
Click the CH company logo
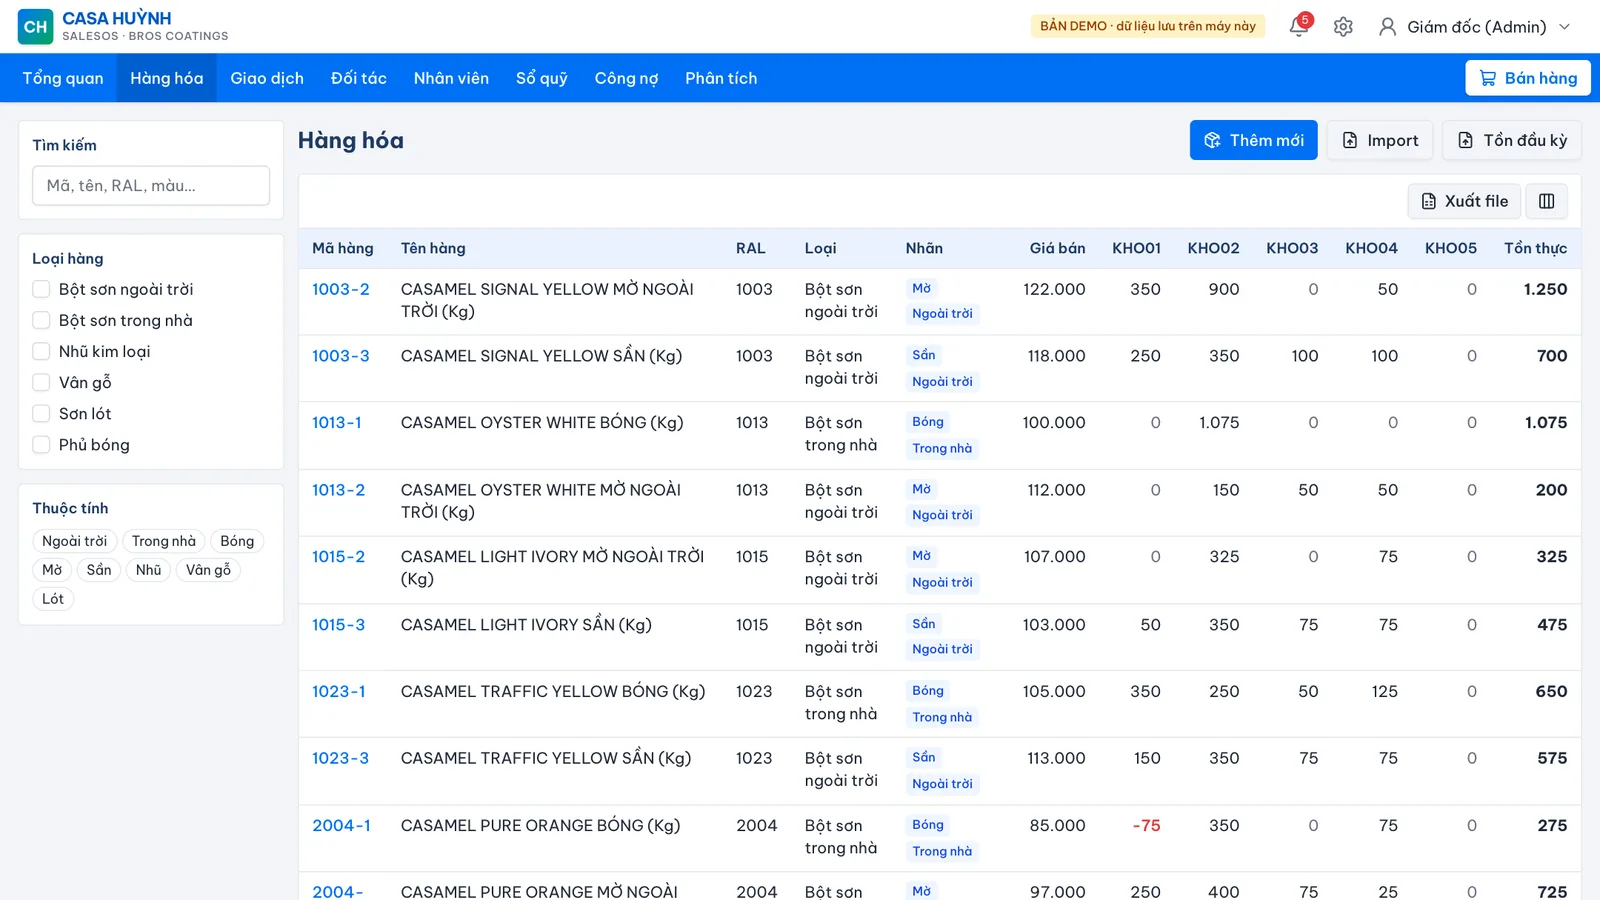point(35,27)
